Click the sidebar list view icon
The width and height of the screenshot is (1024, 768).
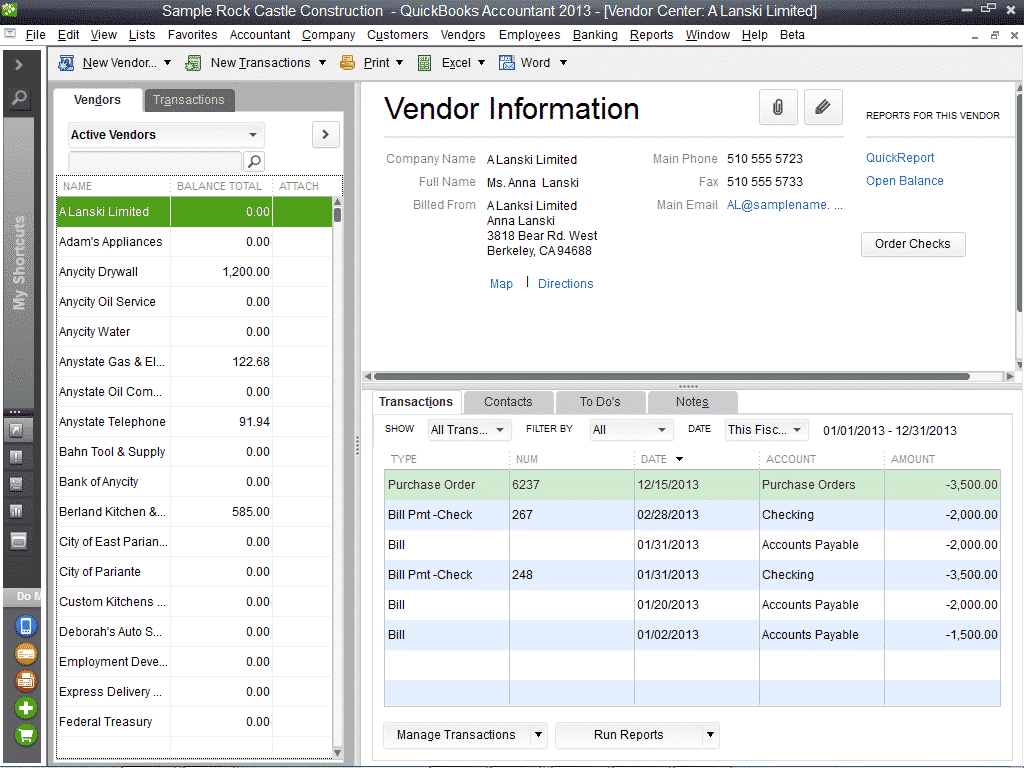[17, 484]
